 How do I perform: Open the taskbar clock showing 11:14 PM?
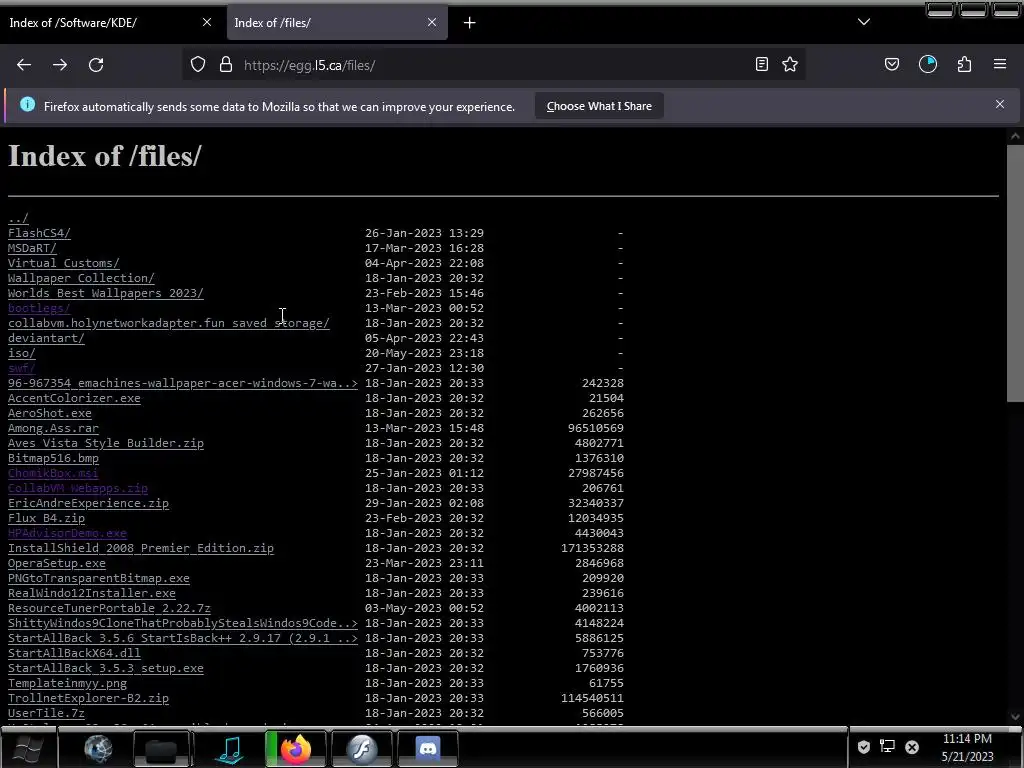click(967, 748)
